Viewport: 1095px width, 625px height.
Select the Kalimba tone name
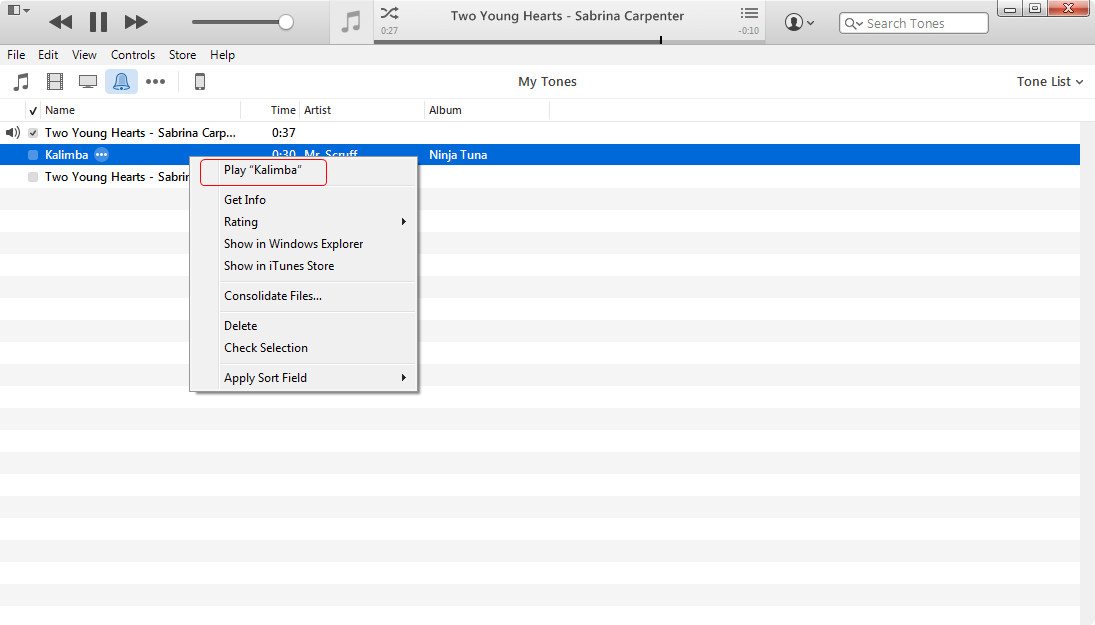[66, 155]
